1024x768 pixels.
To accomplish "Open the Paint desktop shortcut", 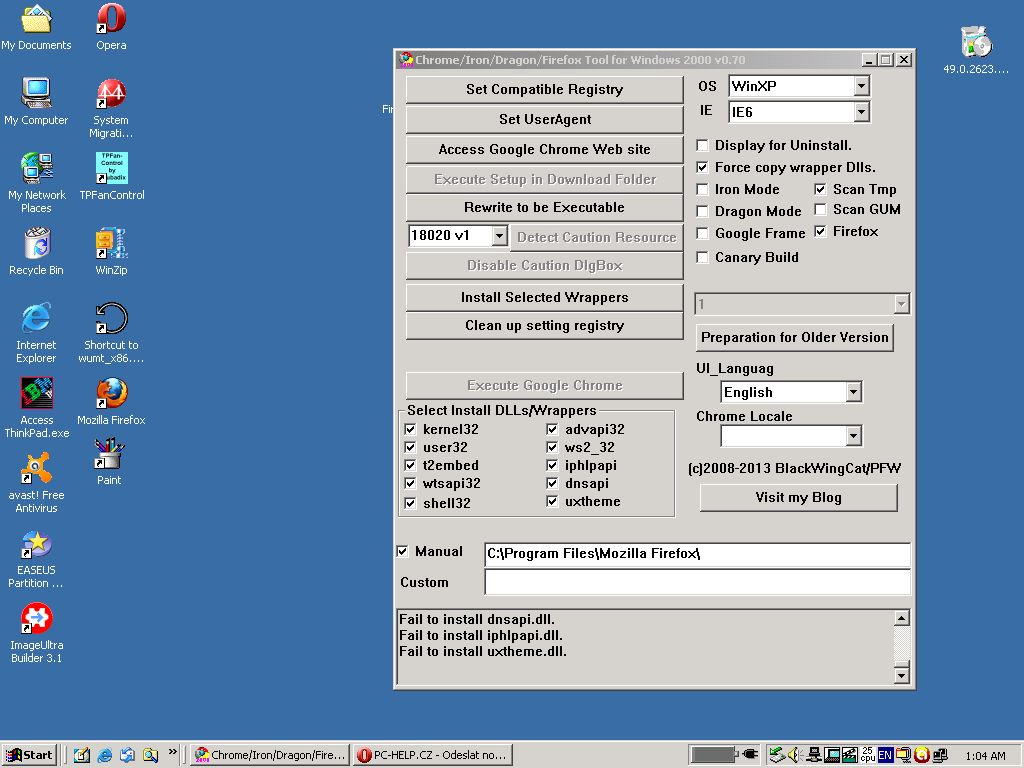I will click(x=109, y=456).
